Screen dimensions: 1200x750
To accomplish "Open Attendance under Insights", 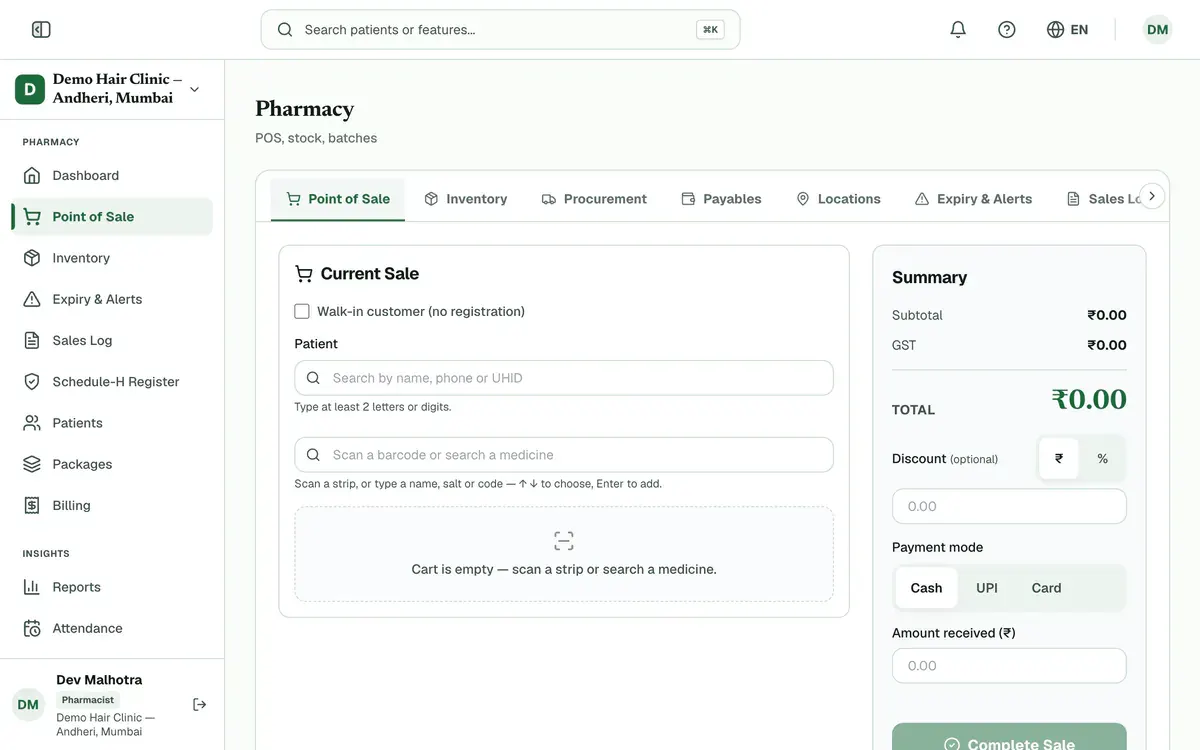I will [112, 629].
